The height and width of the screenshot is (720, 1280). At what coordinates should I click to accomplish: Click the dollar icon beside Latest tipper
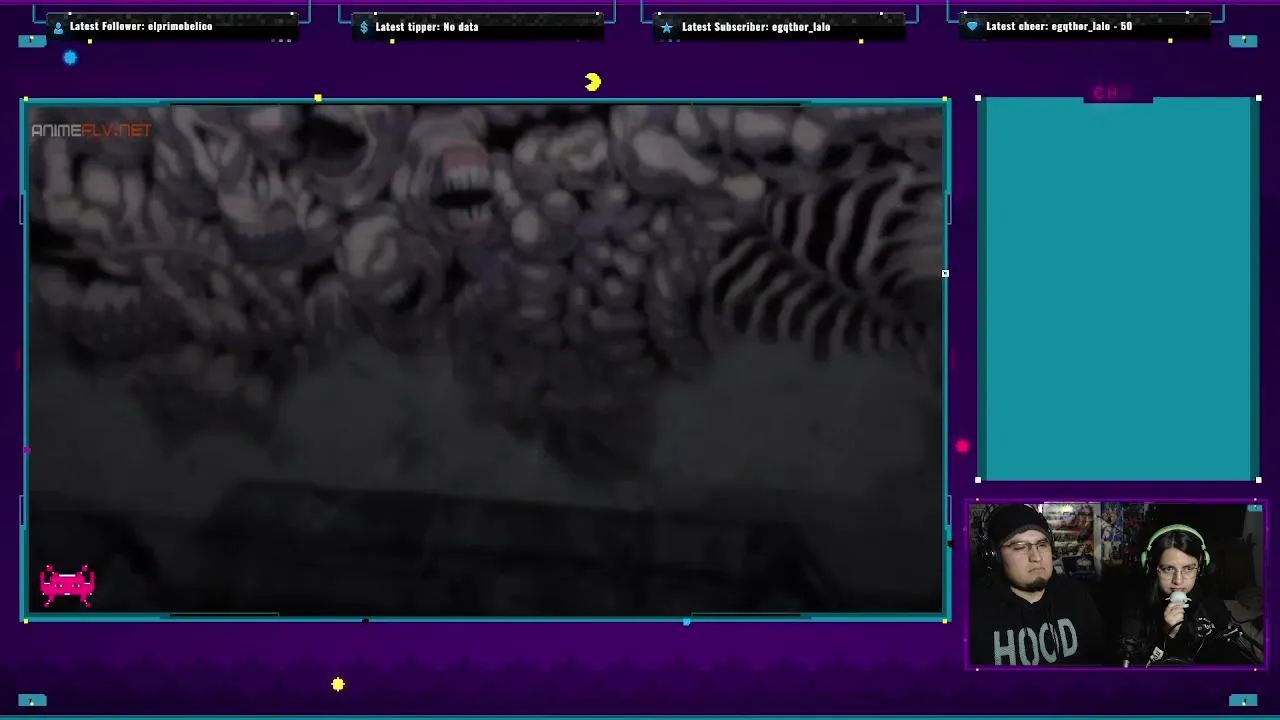[364, 27]
